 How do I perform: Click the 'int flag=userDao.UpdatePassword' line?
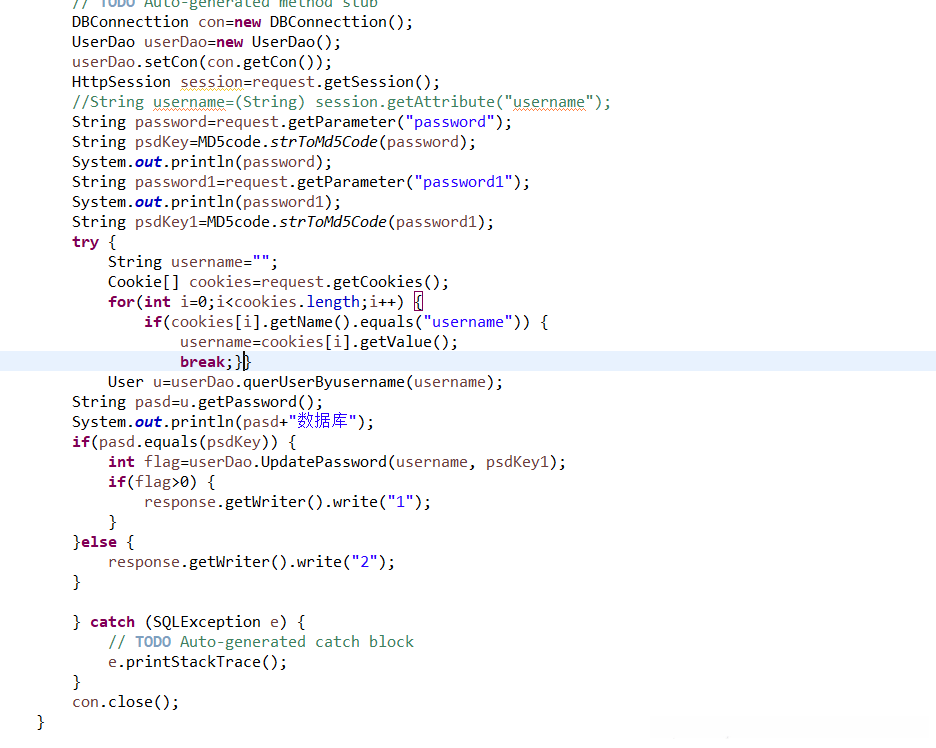(x=337, y=462)
